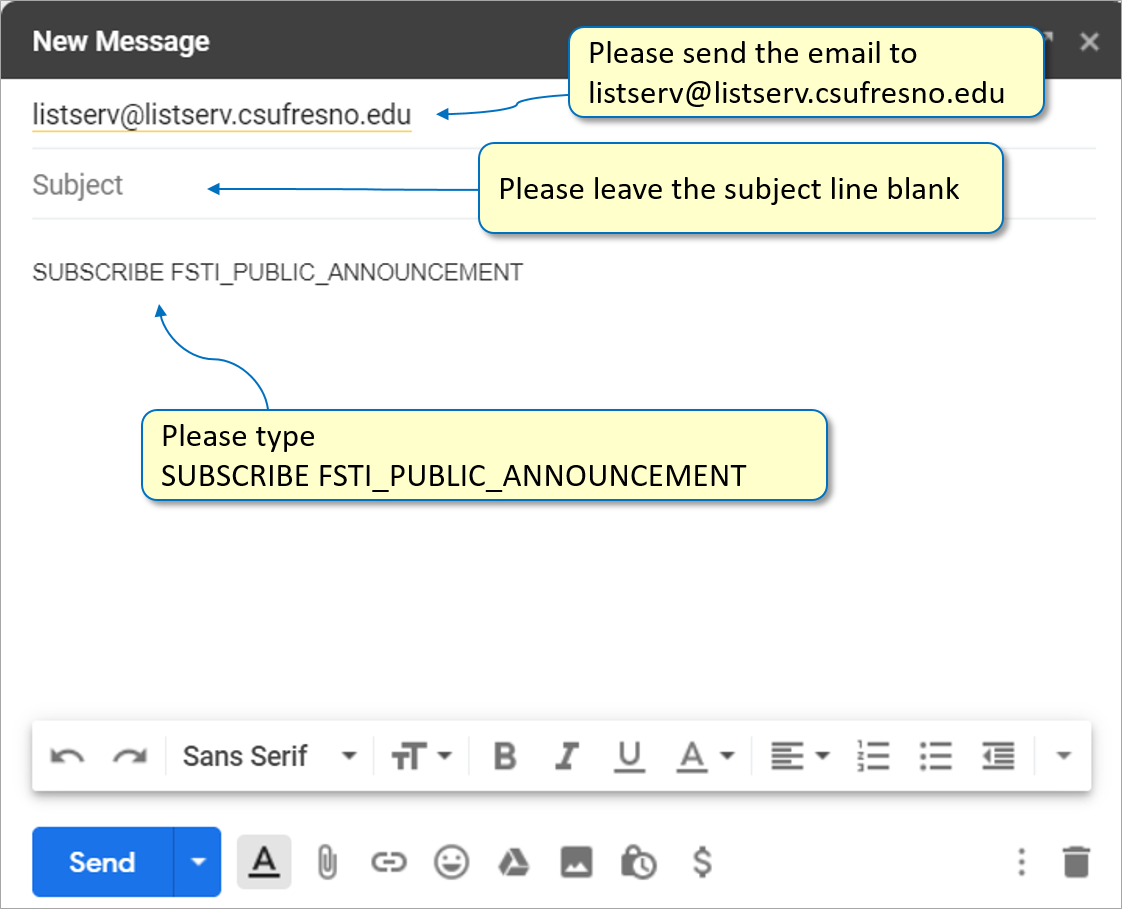This screenshot has width=1122, height=909.
Task: Open the Sans Serif font dropdown
Action: click(269, 756)
